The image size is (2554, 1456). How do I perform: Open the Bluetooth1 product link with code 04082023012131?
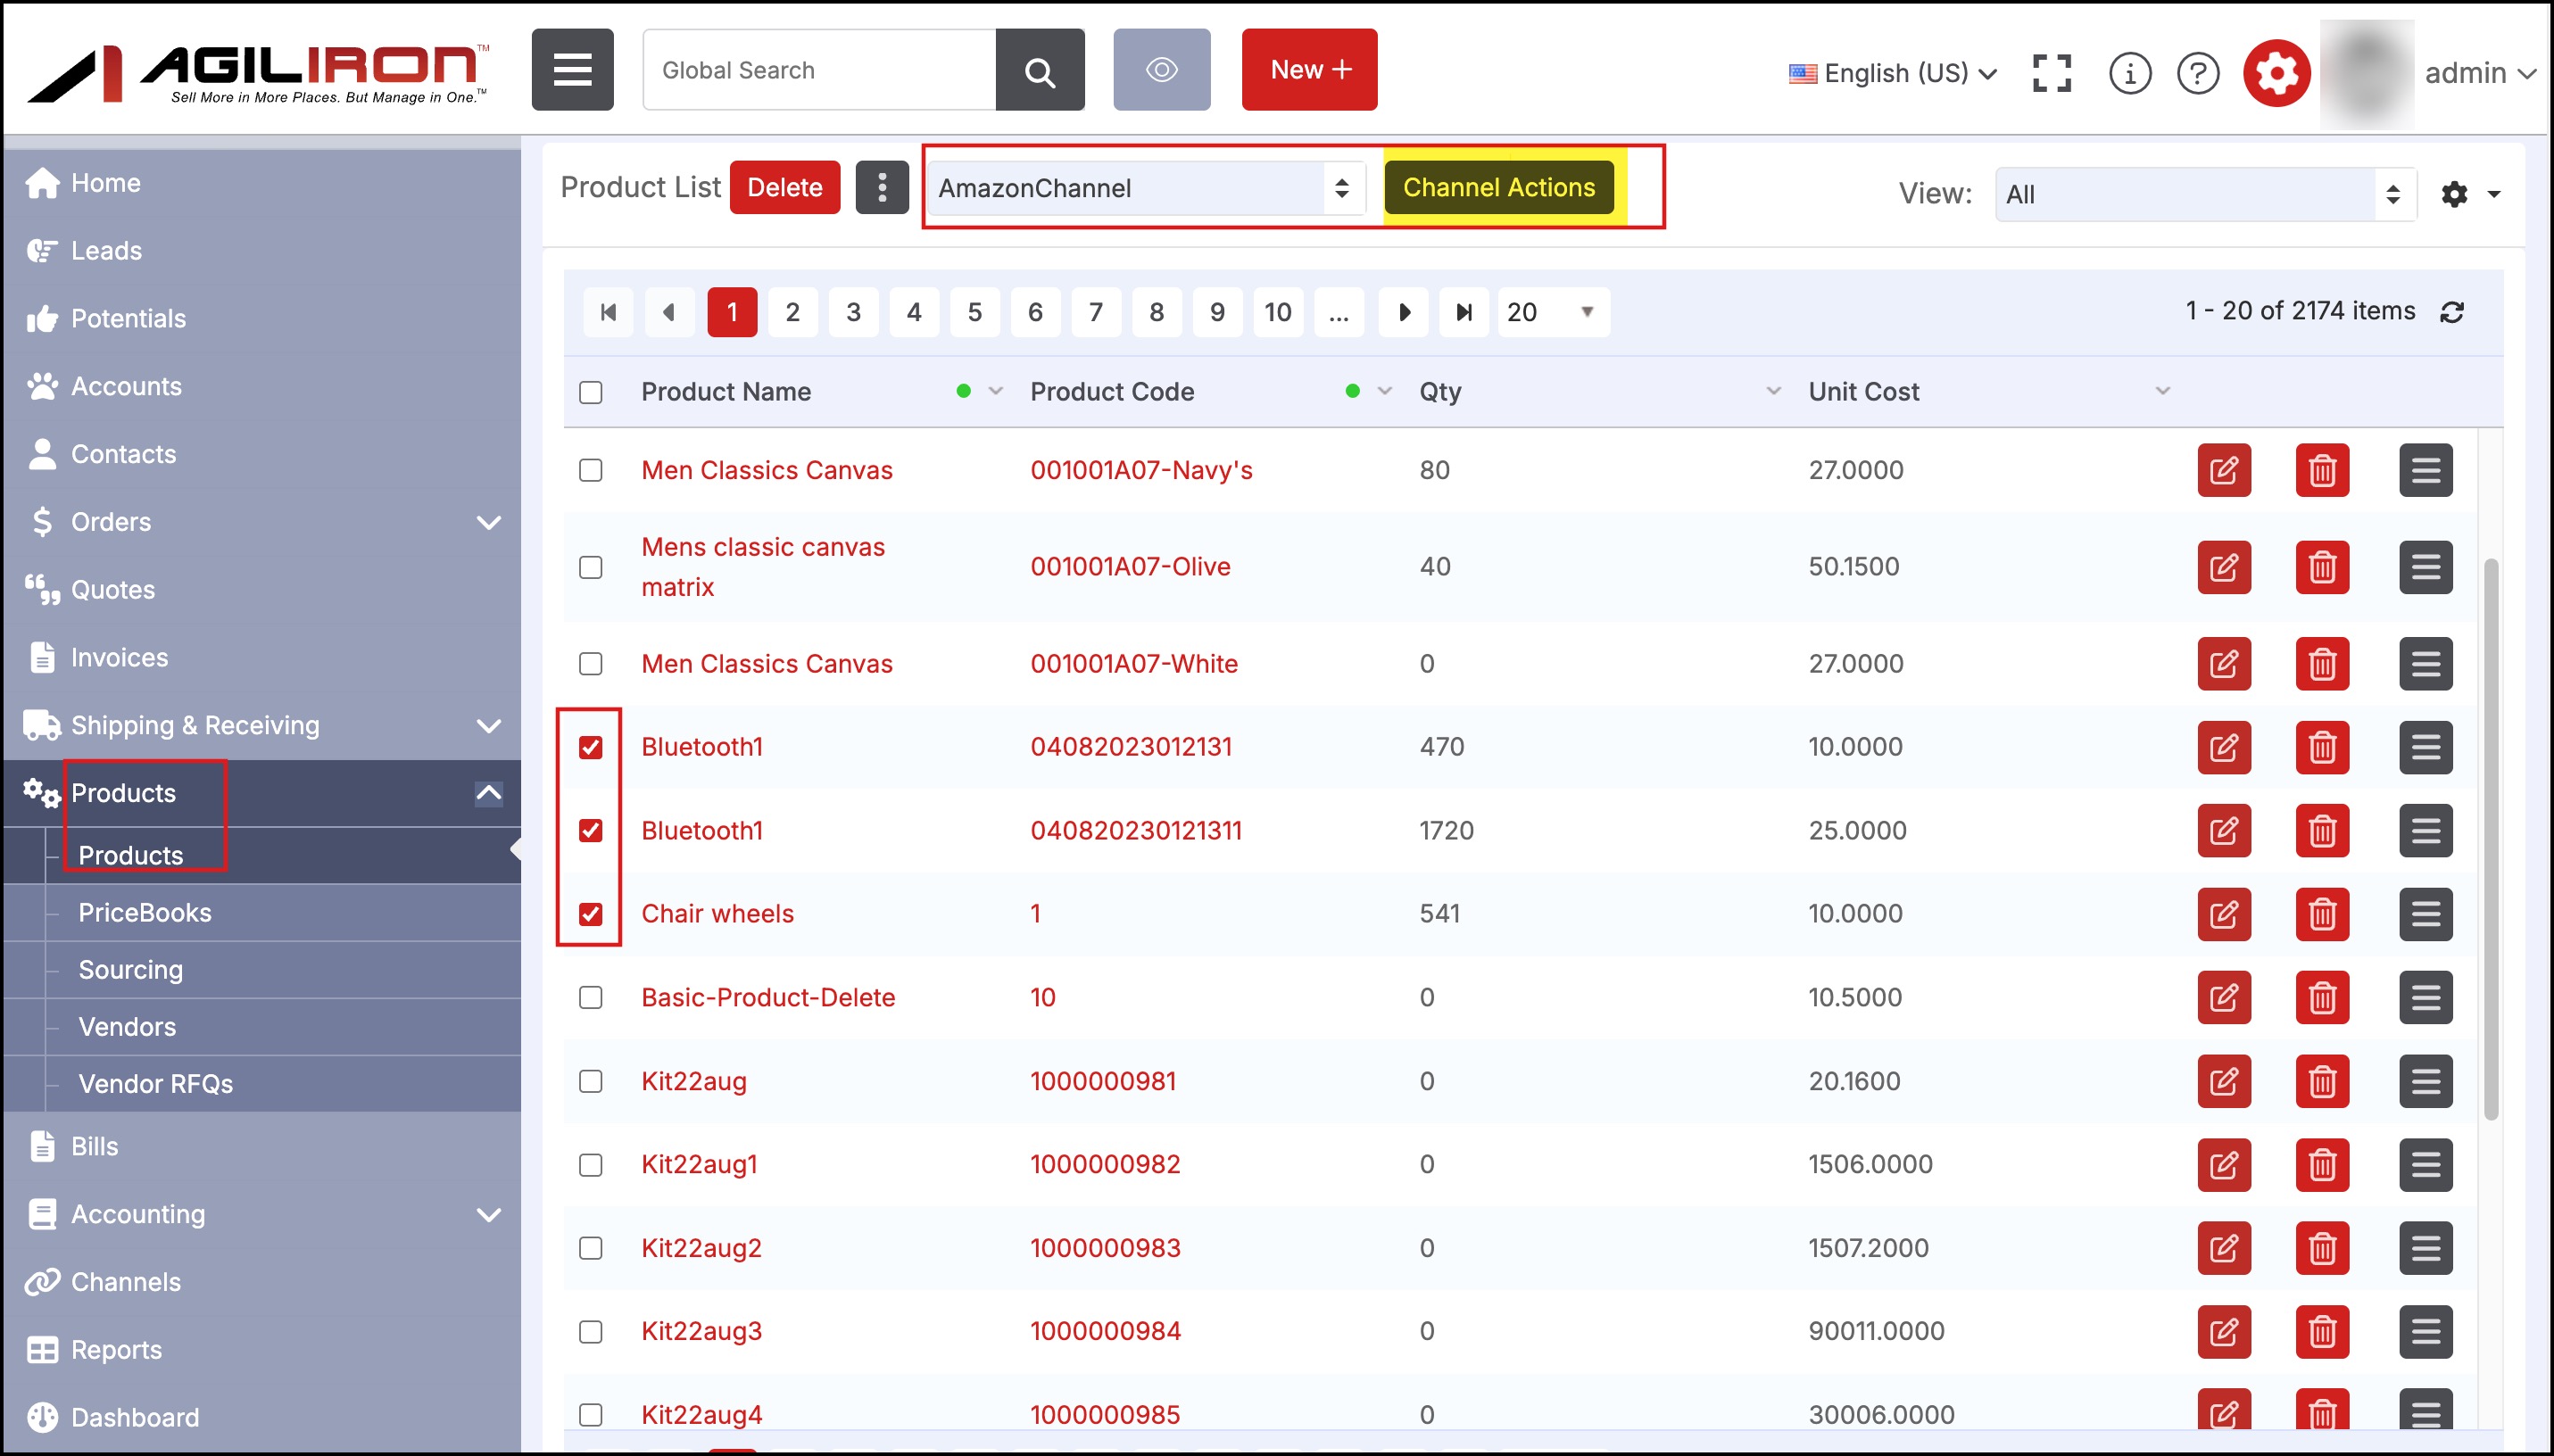(702, 747)
